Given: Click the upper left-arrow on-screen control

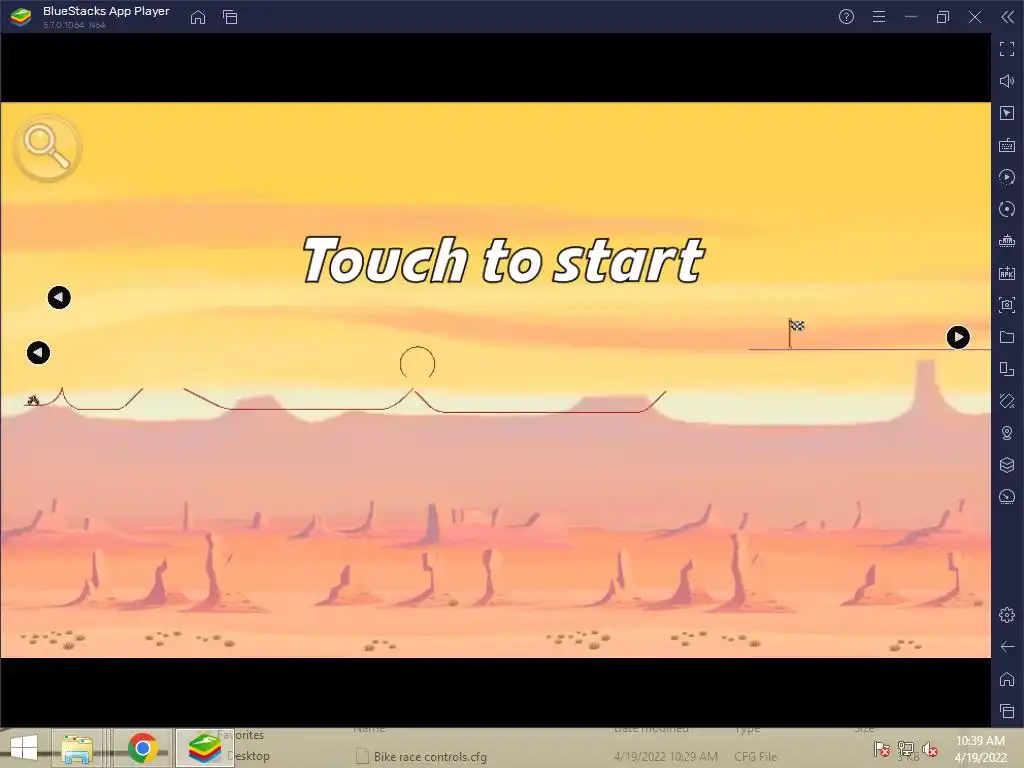Looking at the screenshot, I should (59, 298).
